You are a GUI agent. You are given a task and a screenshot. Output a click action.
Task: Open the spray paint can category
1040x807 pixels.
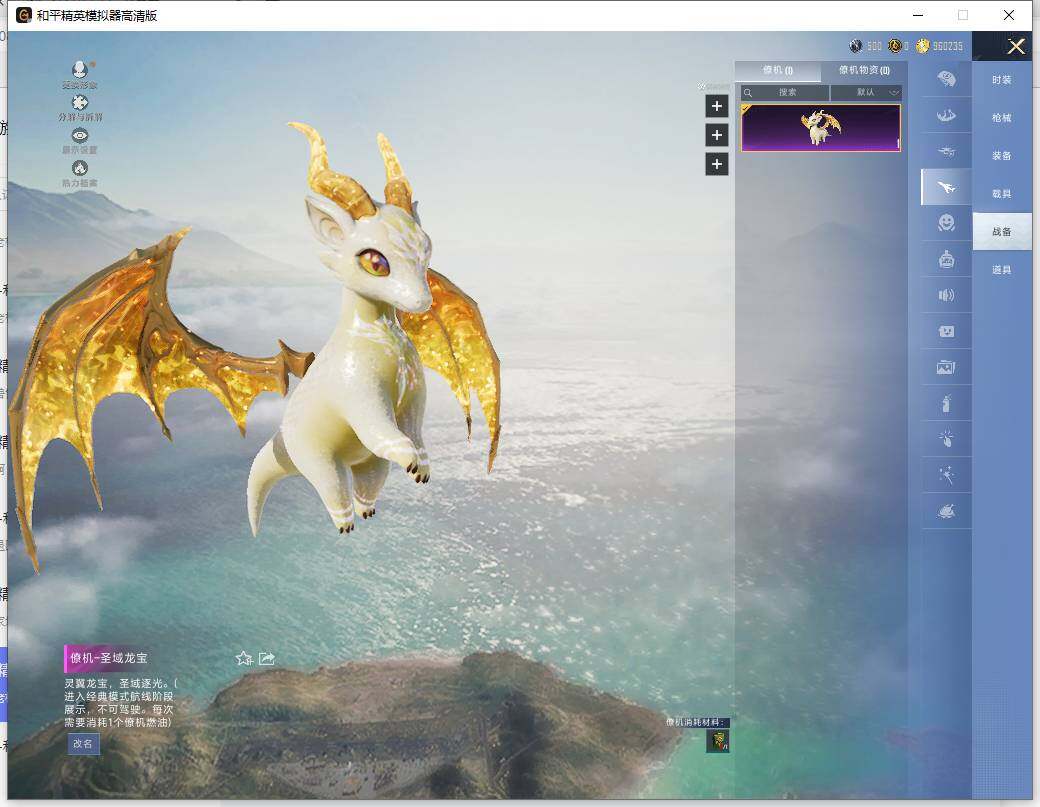946,404
